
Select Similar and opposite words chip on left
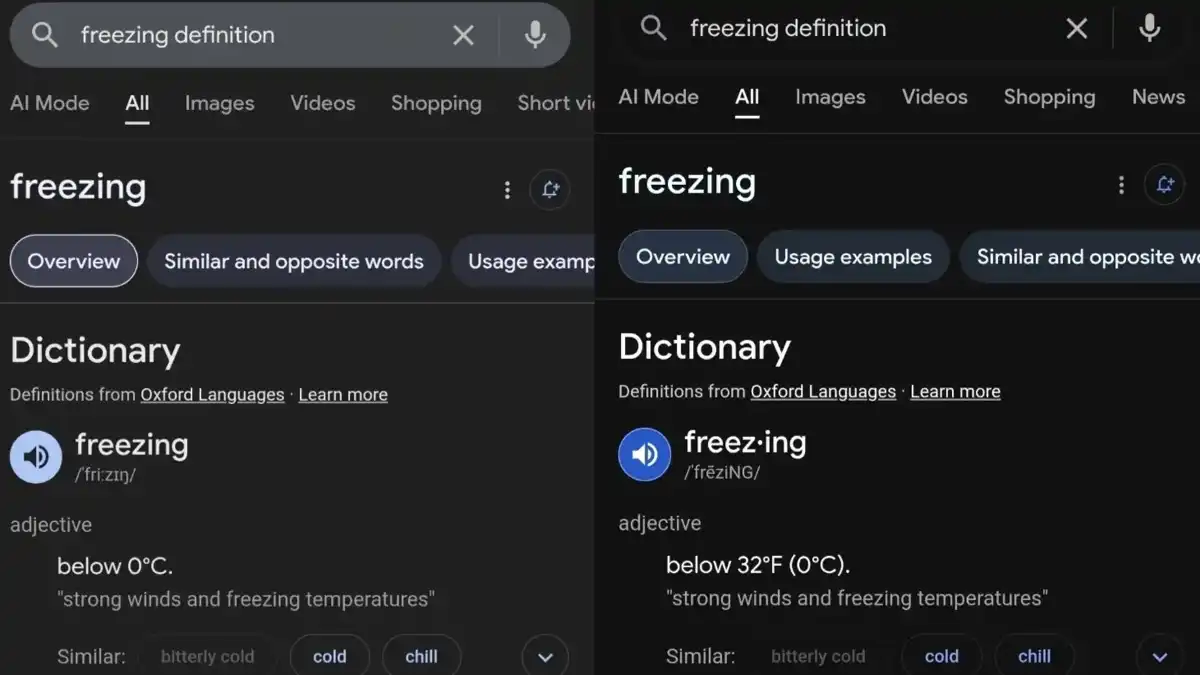point(294,261)
